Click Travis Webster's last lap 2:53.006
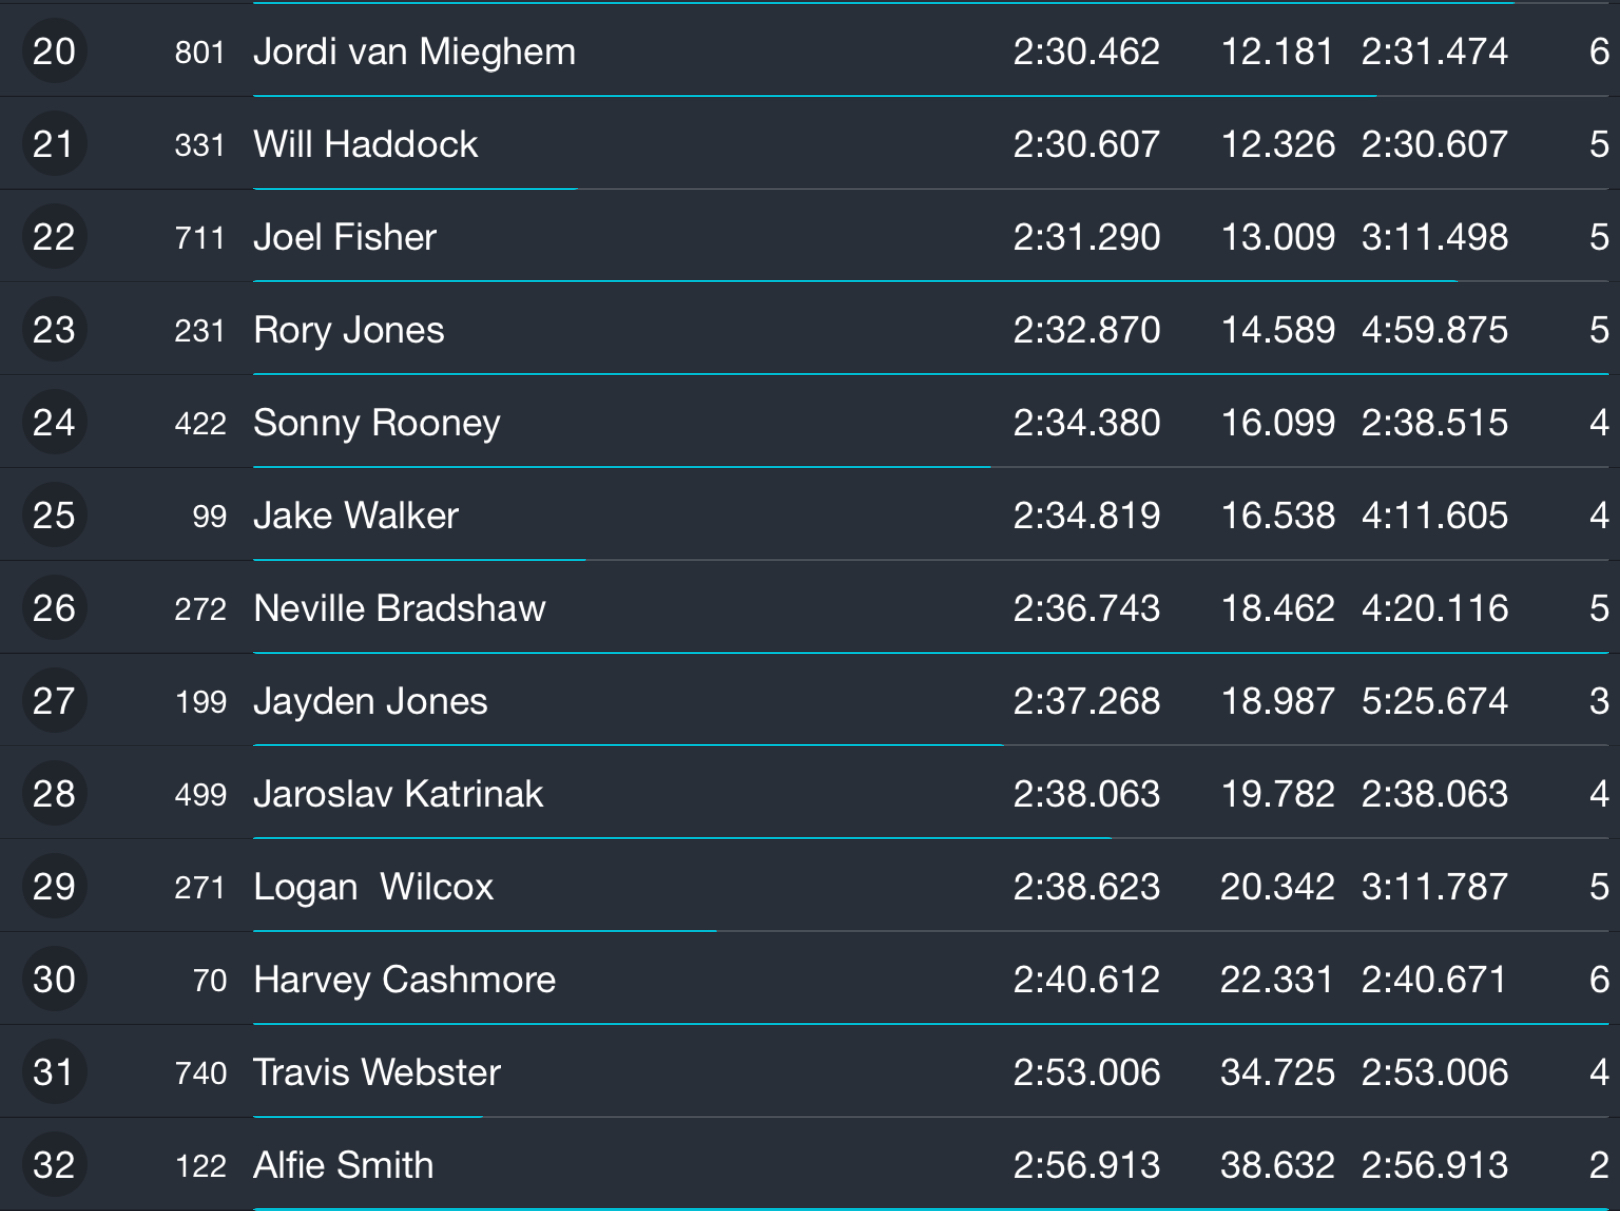The image size is (1620, 1211). point(1434,1072)
